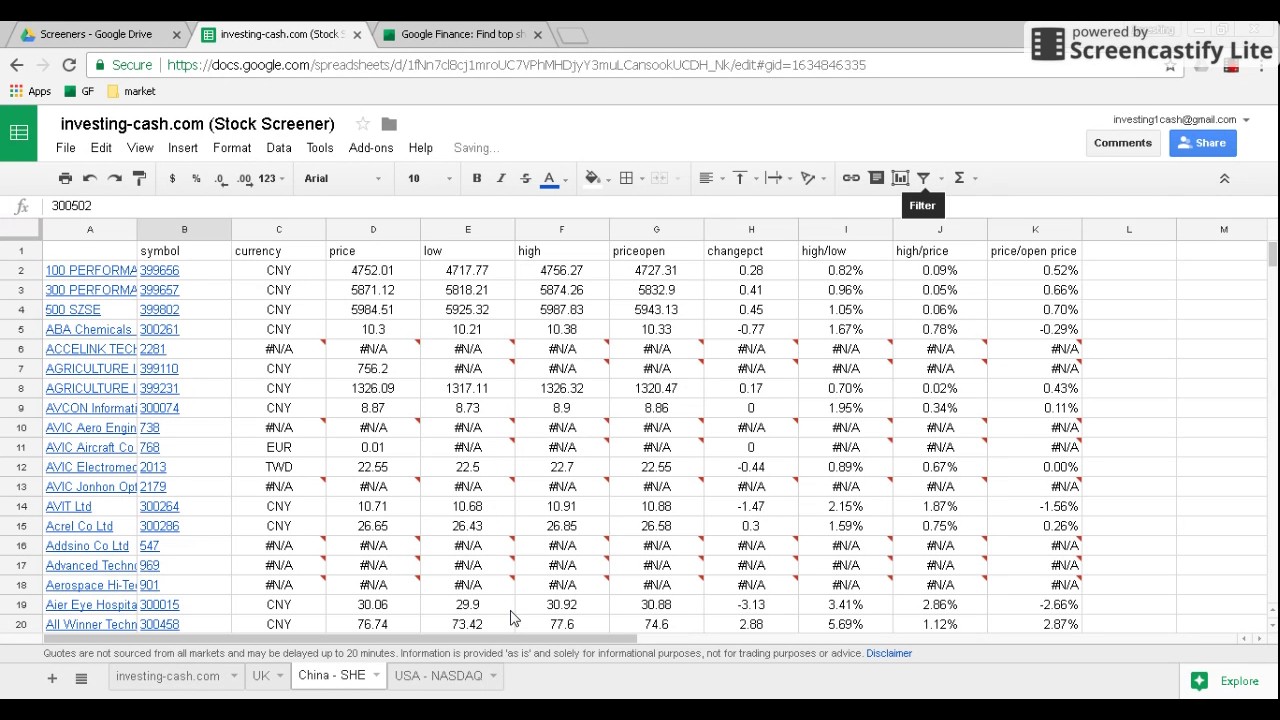Open the font size 10 dropdown
This screenshot has width=1280, height=720.
click(x=430, y=178)
